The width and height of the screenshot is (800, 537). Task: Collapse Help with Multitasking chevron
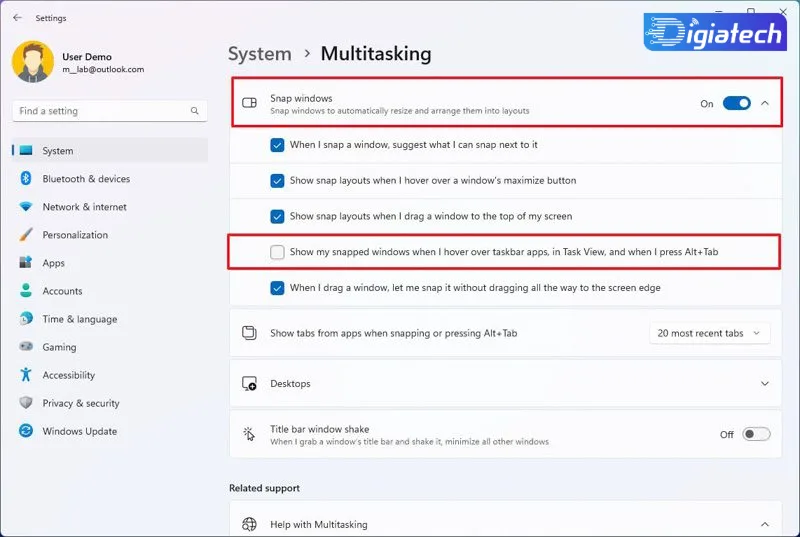point(765,524)
